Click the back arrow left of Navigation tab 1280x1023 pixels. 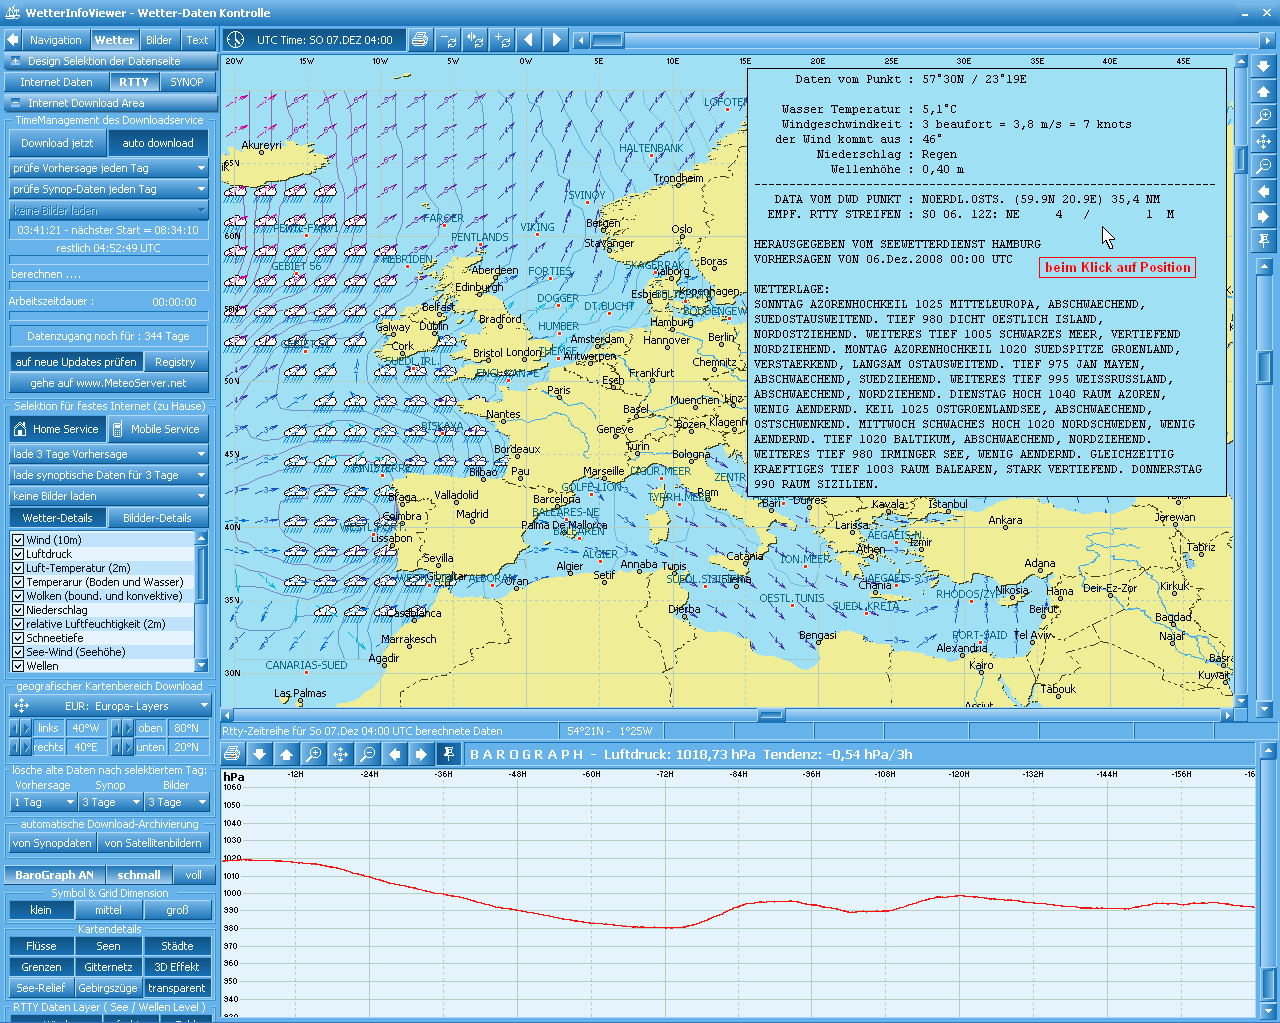coord(13,40)
